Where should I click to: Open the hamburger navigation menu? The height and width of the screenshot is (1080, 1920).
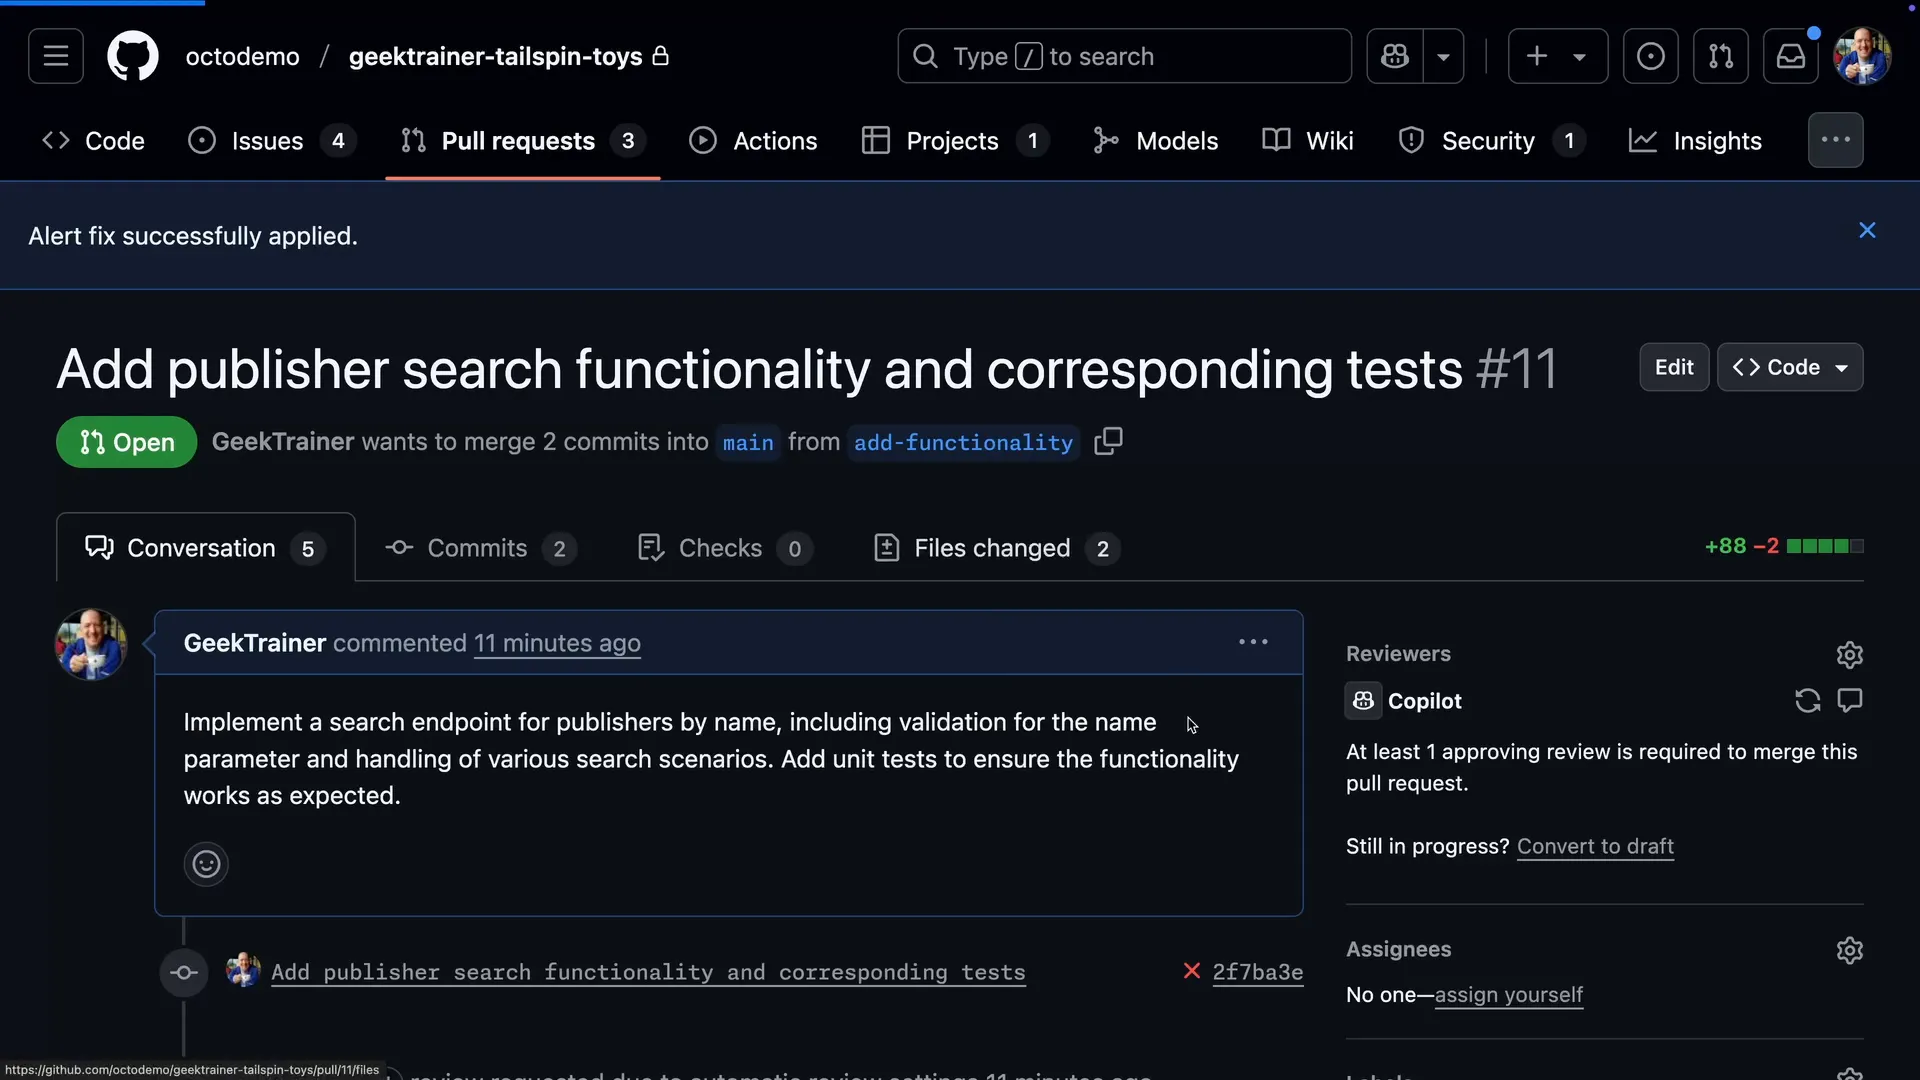[x=56, y=56]
